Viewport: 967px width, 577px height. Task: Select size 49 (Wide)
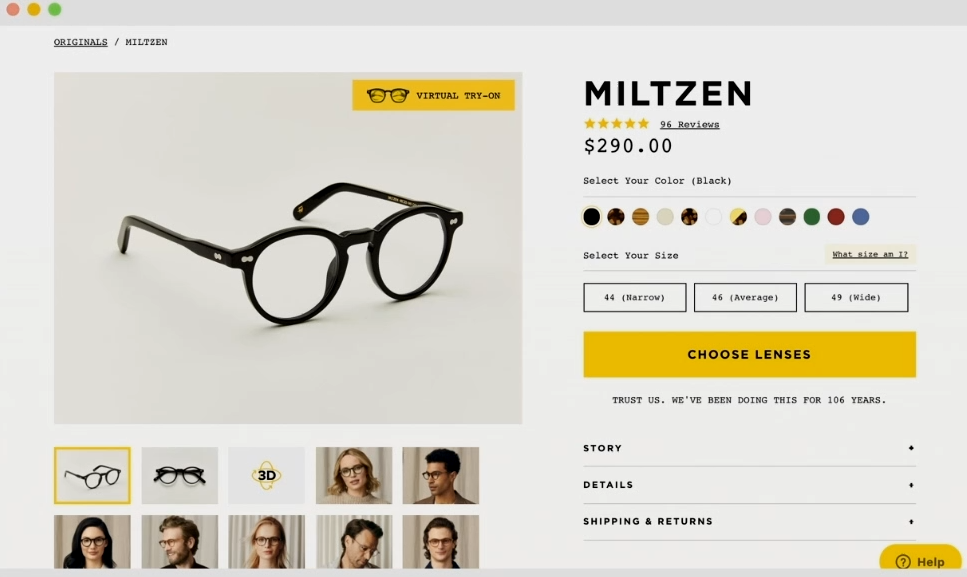coord(856,297)
